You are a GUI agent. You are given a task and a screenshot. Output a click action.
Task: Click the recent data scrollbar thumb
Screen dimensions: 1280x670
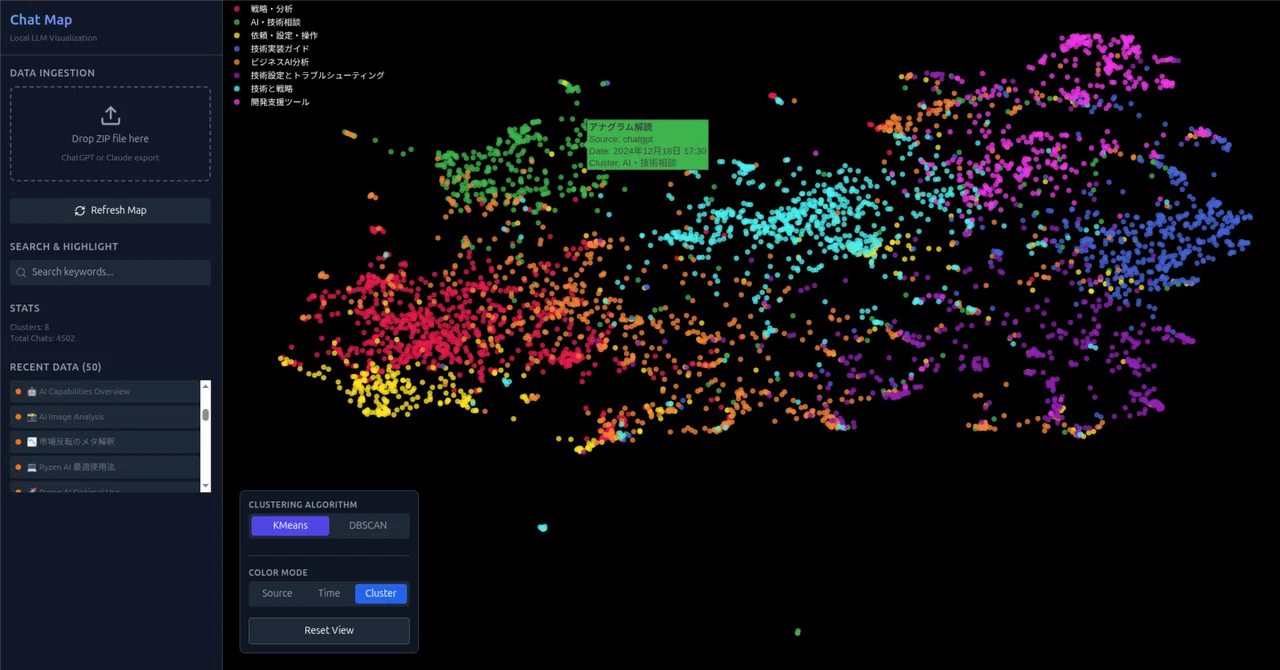[x=206, y=414]
